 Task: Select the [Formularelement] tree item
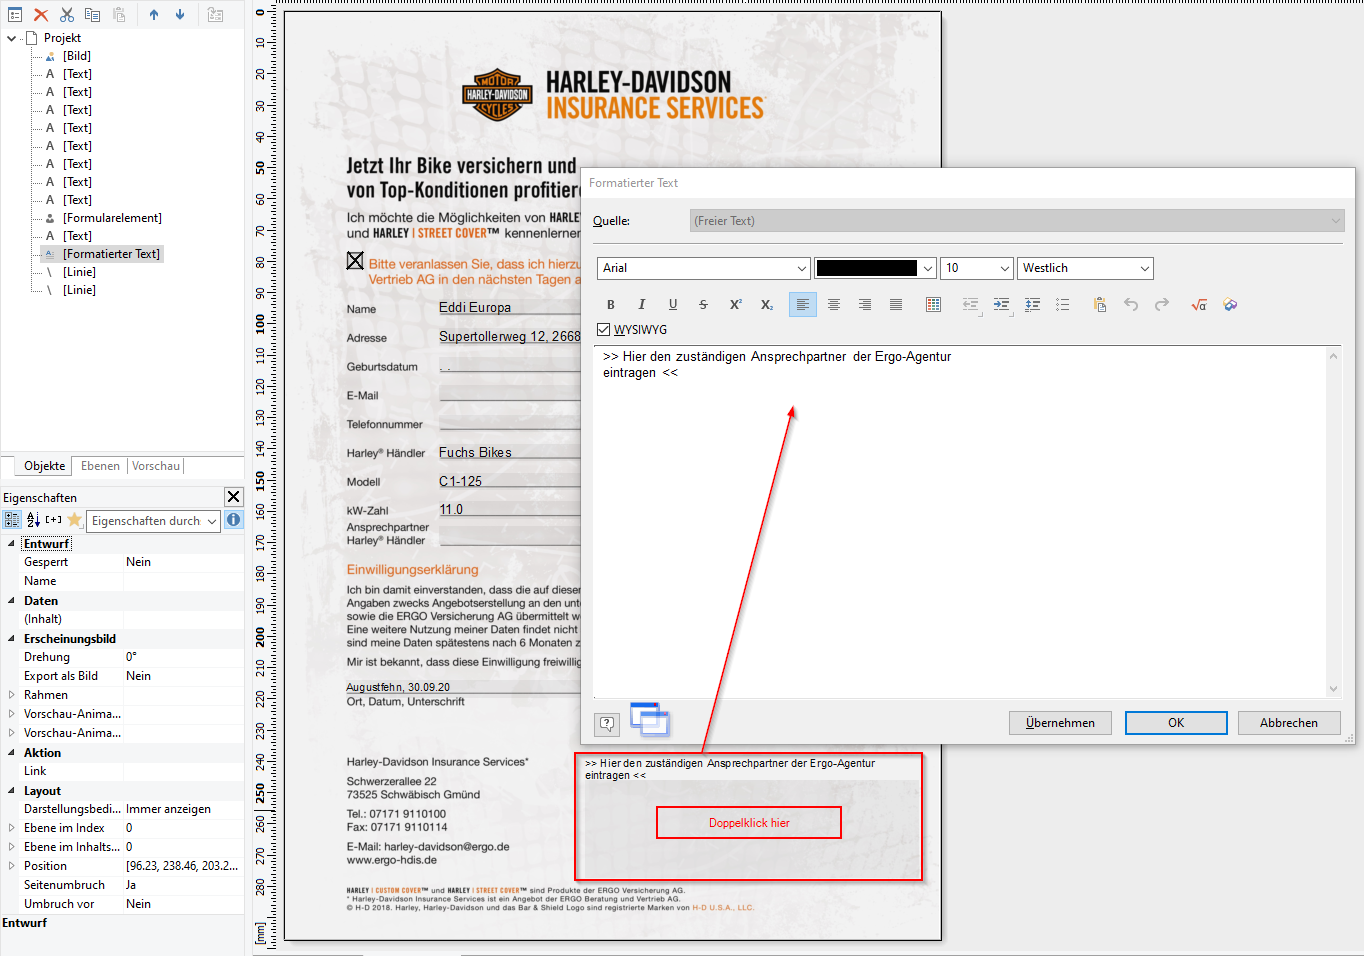point(112,218)
